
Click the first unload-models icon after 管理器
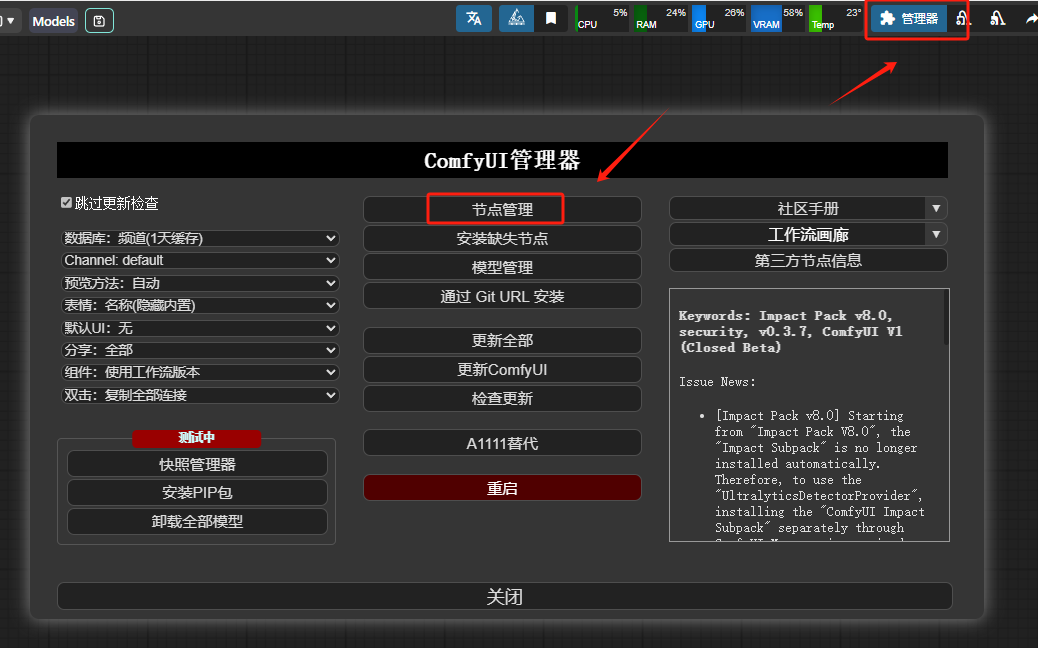pos(964,19)
